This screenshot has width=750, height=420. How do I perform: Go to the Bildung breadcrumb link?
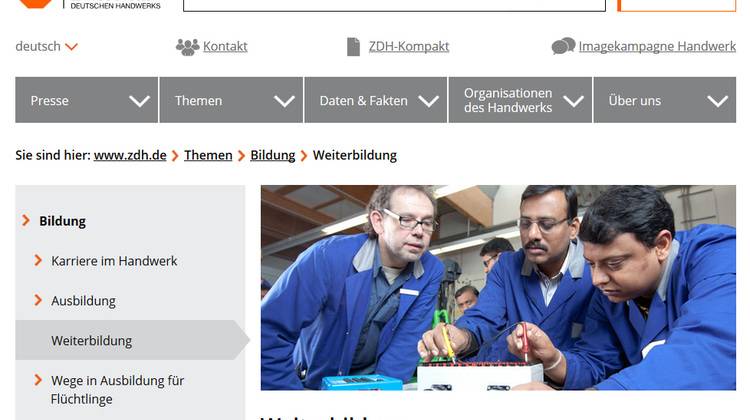[x=273, y=155]
